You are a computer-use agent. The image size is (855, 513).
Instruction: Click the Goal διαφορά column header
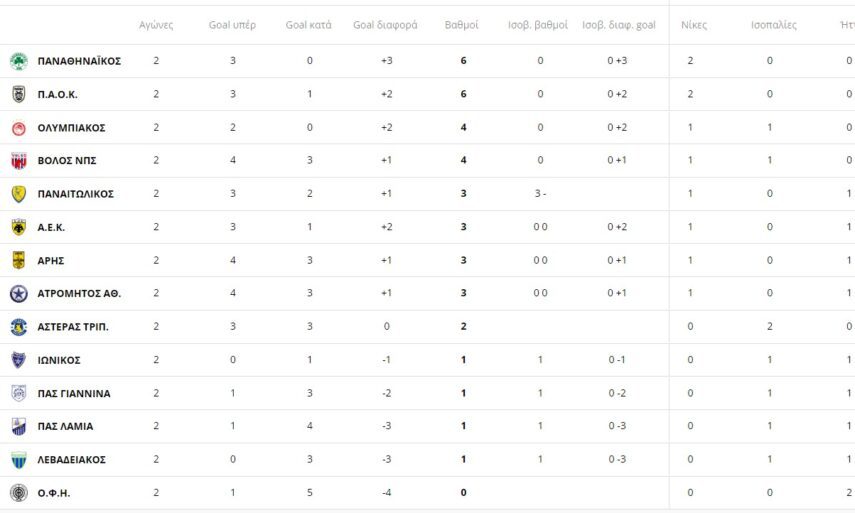385,25
